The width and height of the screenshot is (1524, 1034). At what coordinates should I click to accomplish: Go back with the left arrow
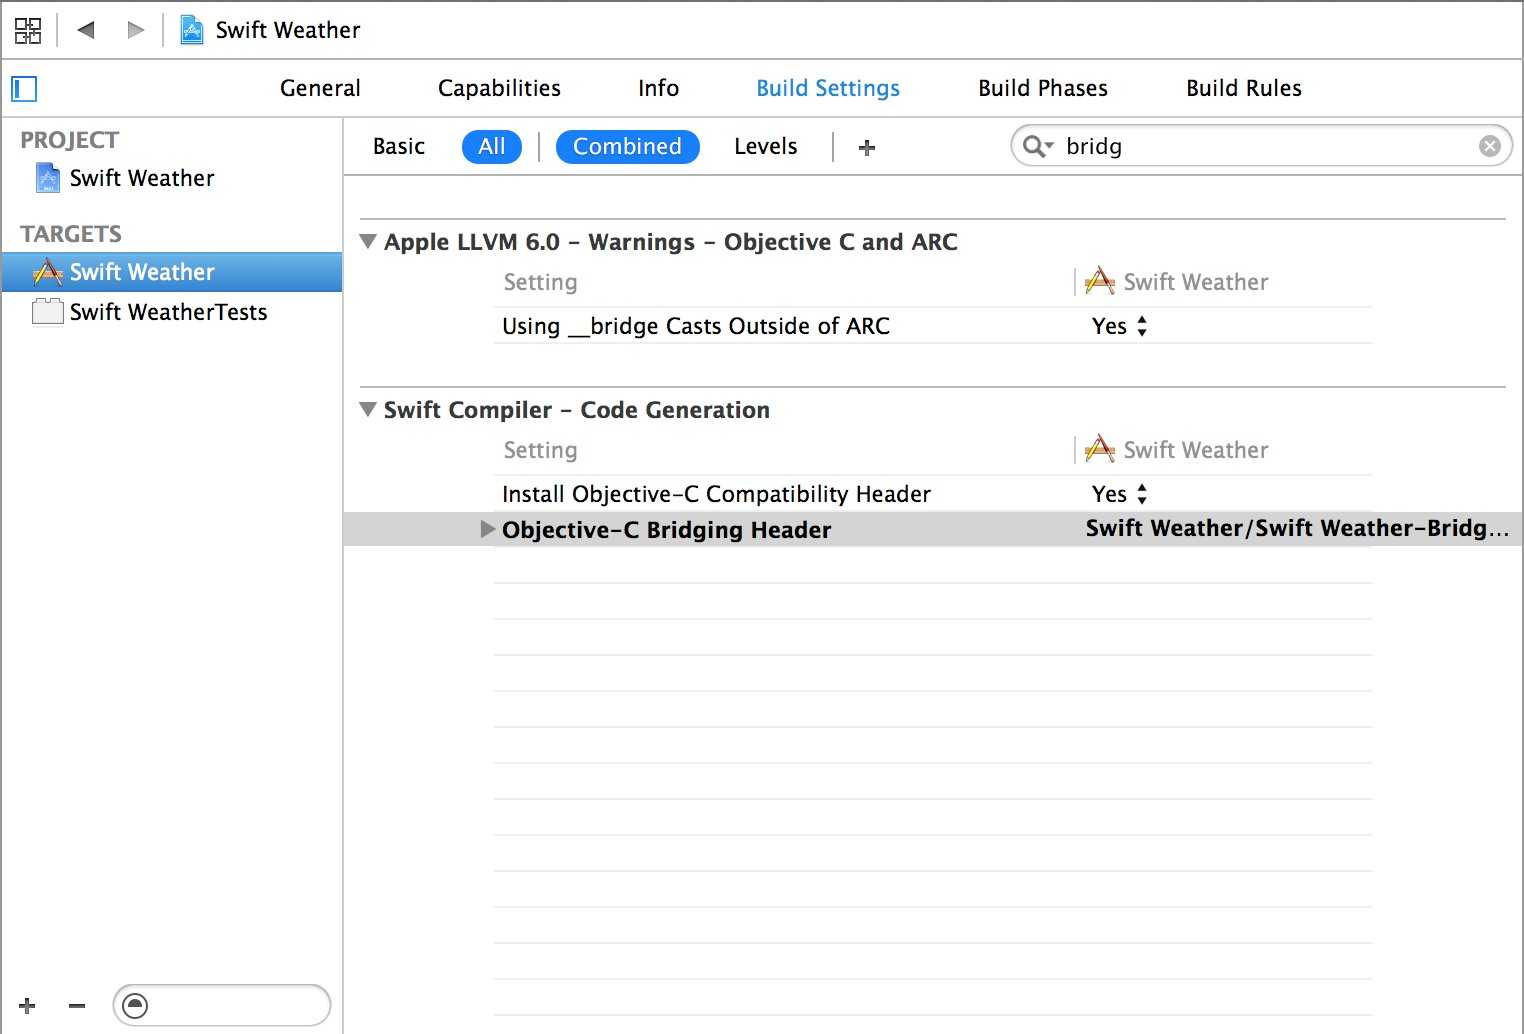[x=86, y=30]
